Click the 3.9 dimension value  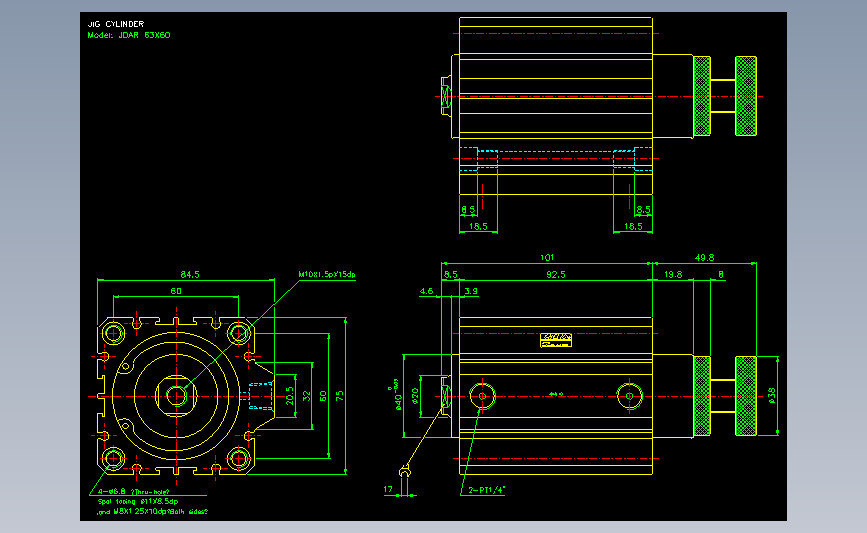click(x=471, y=291)
